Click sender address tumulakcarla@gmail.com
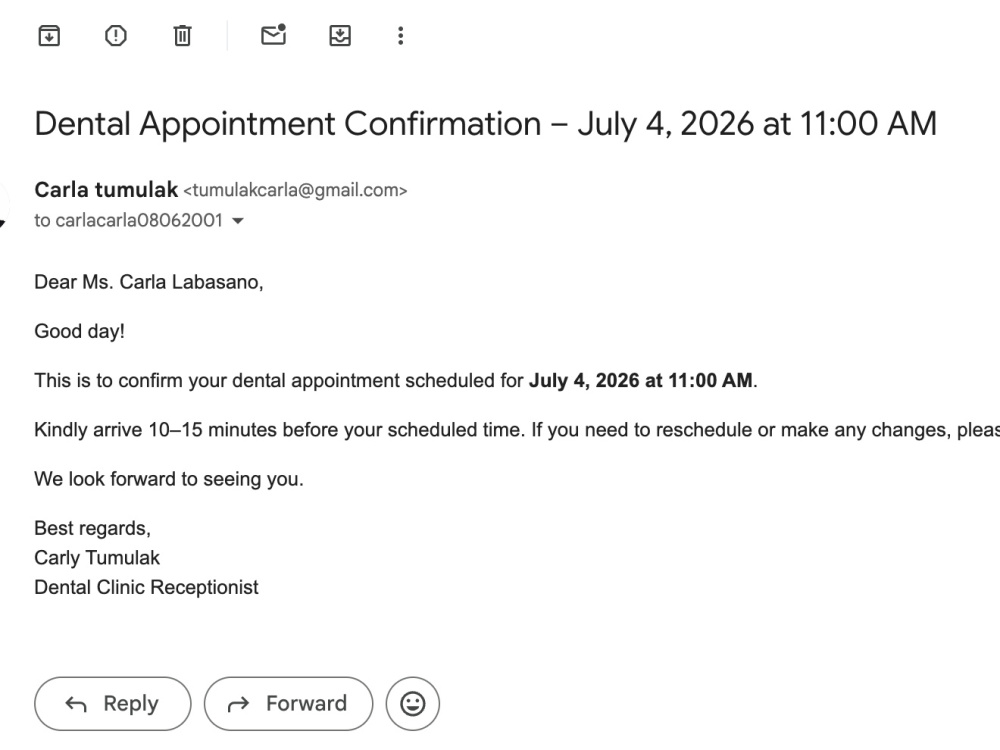Screen dimensions: 1000x750 [x=295, y=190]
